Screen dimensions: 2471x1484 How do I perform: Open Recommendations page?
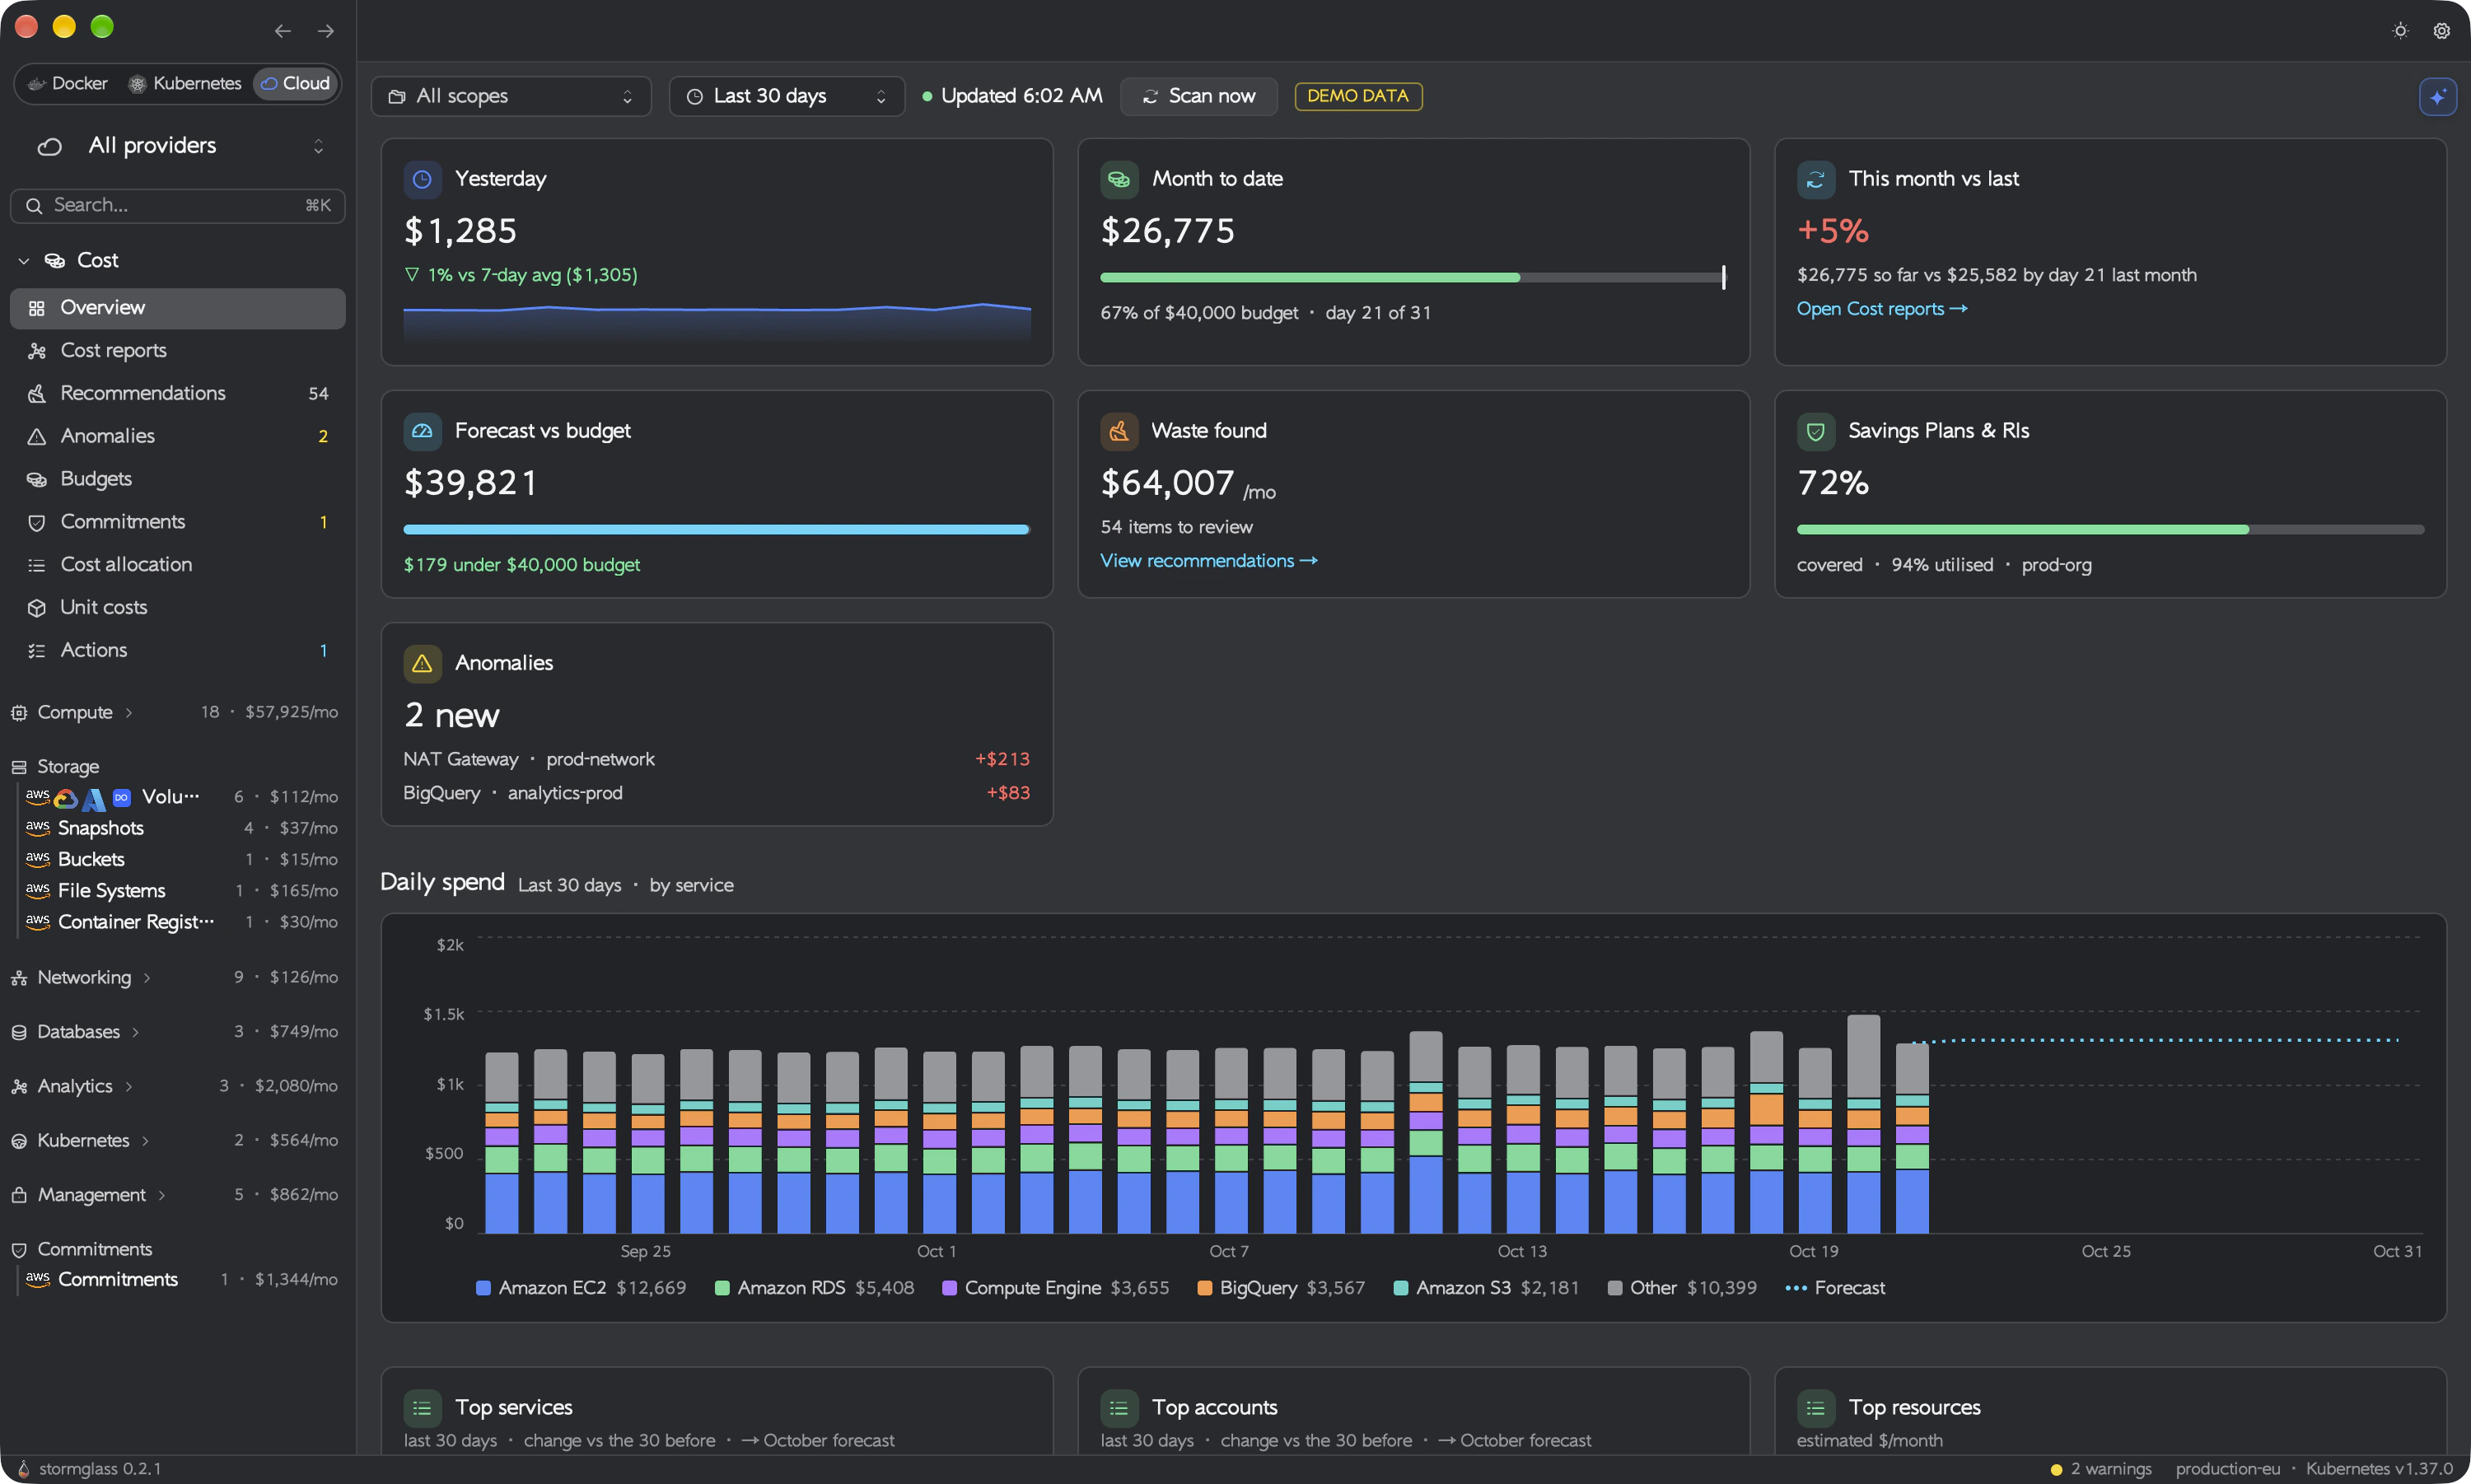click(178, 394)
